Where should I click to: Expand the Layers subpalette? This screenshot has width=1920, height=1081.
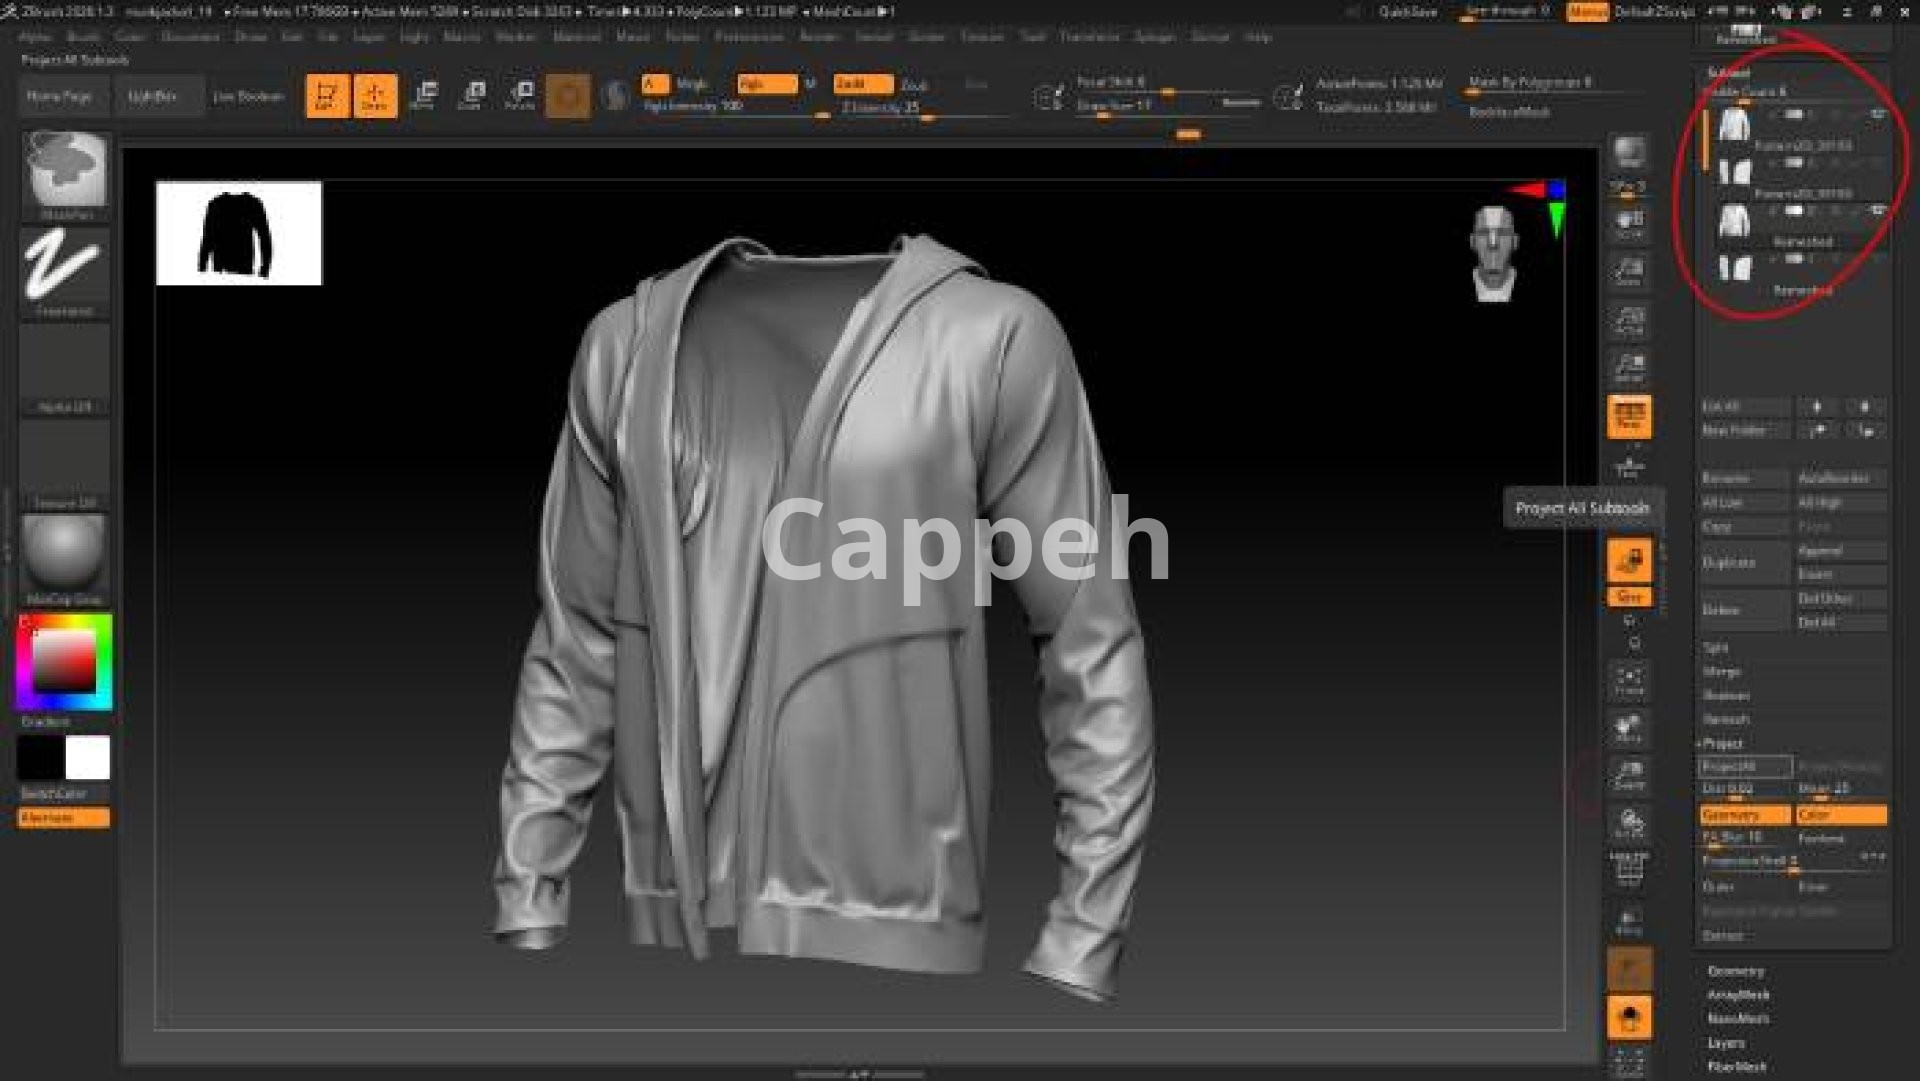pyautogui.click(x=1726, y=1043)
